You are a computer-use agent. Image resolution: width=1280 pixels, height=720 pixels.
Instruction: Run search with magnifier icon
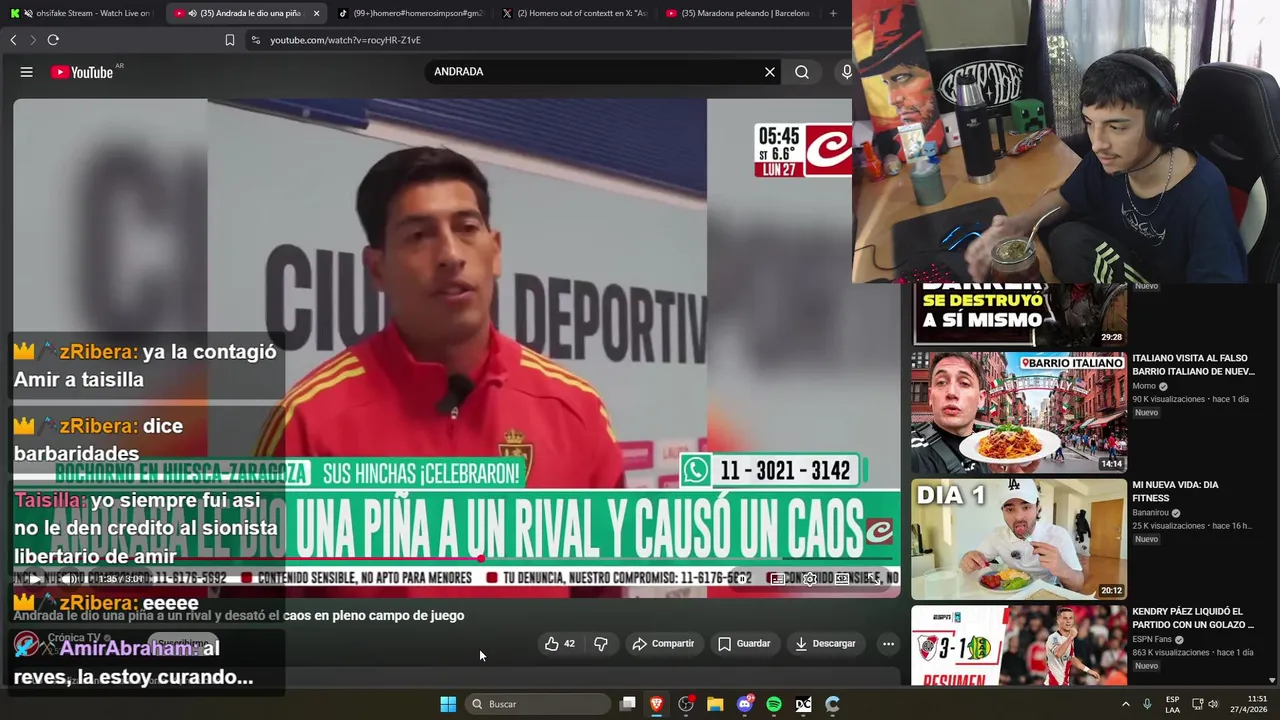(x=802, y=72)
